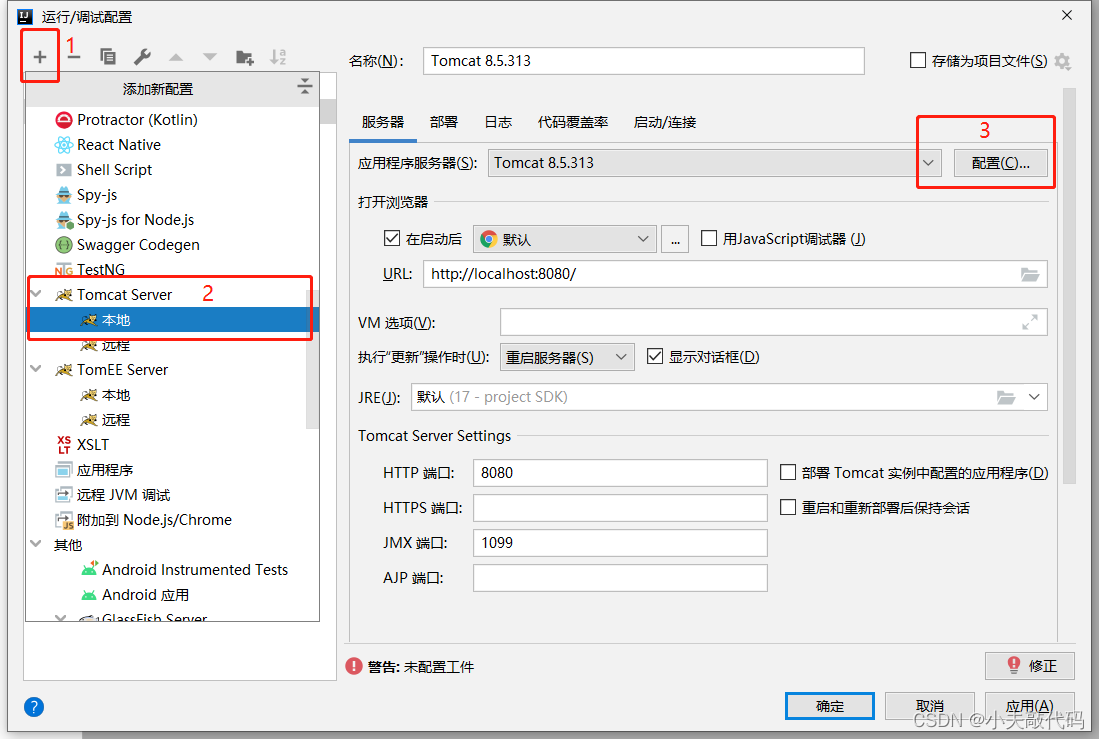Click the minus icon to remove configuration
Screen dimensions: 1099x739
point(74,57)
